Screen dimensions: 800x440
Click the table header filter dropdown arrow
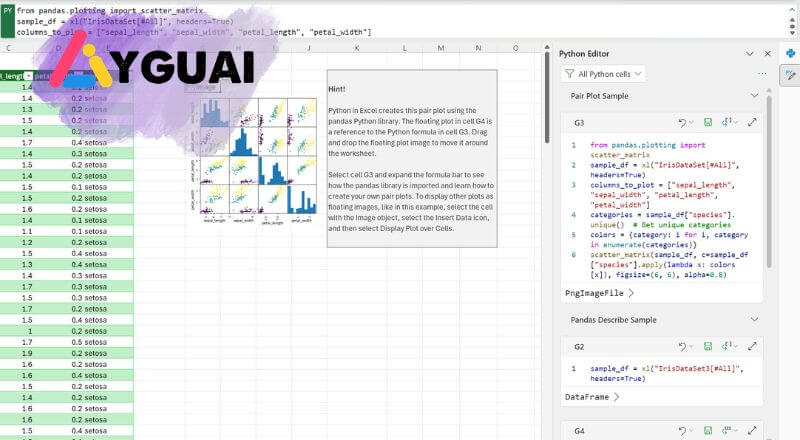[x=29, y=76]
